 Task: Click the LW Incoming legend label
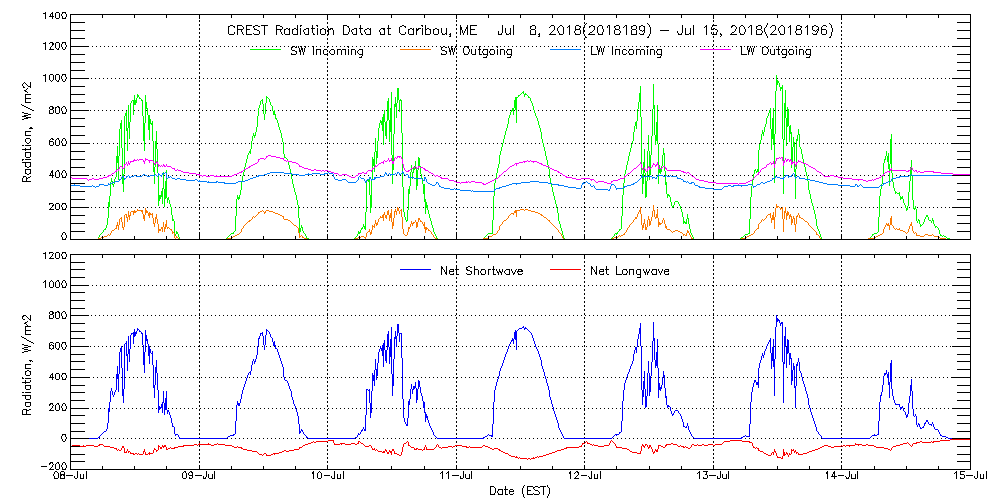click(x=625, y=51)
